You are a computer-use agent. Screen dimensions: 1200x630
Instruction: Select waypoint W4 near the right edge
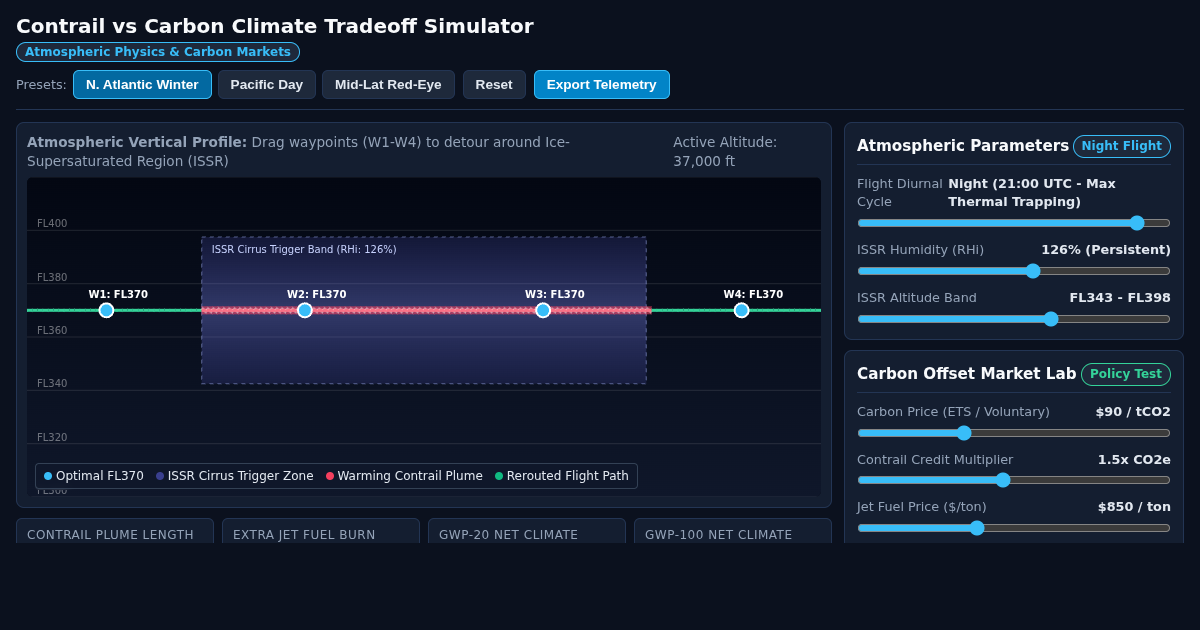[741, 310]
